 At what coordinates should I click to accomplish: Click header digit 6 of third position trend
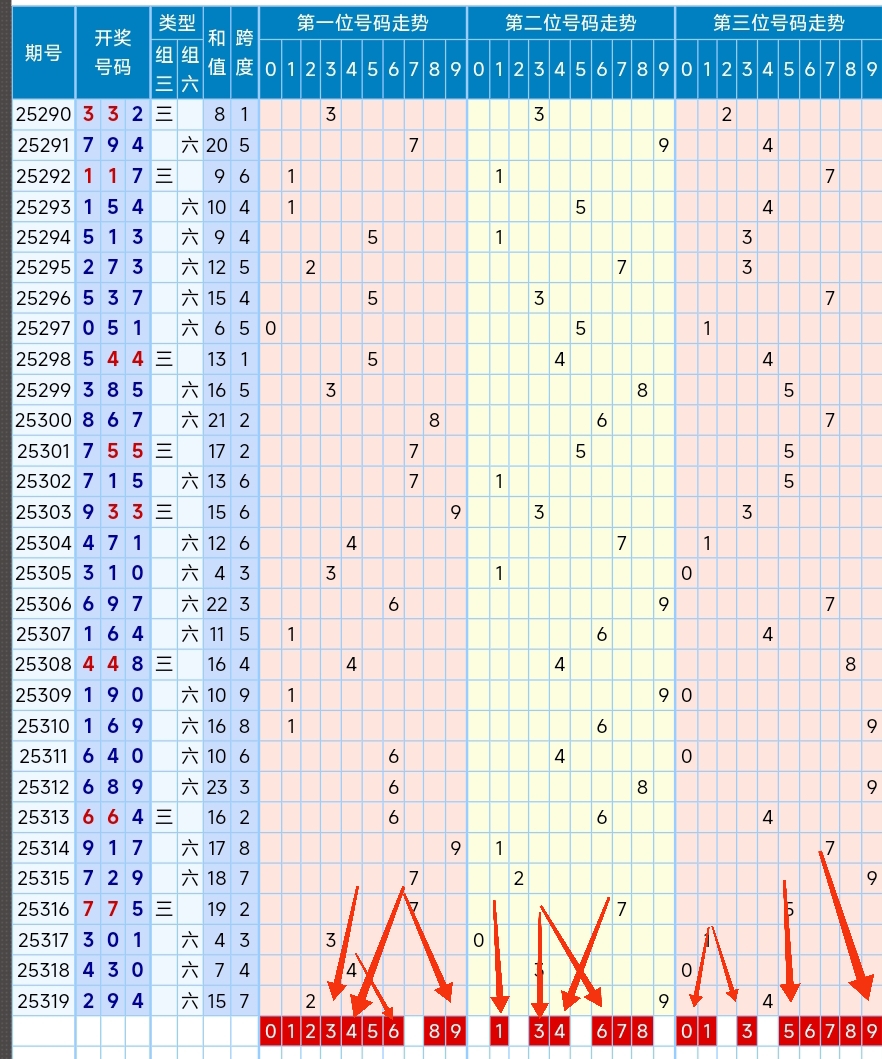coord(810,69)
